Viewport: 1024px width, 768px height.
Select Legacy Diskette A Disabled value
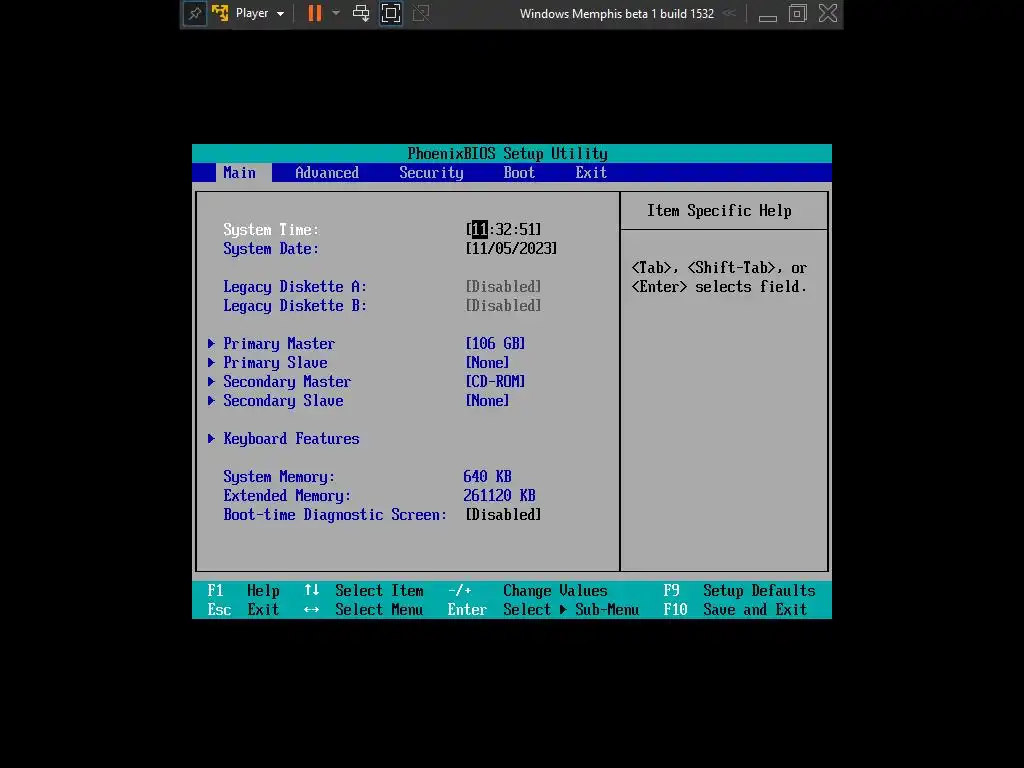pyautogui.click(x=503, y=287)
